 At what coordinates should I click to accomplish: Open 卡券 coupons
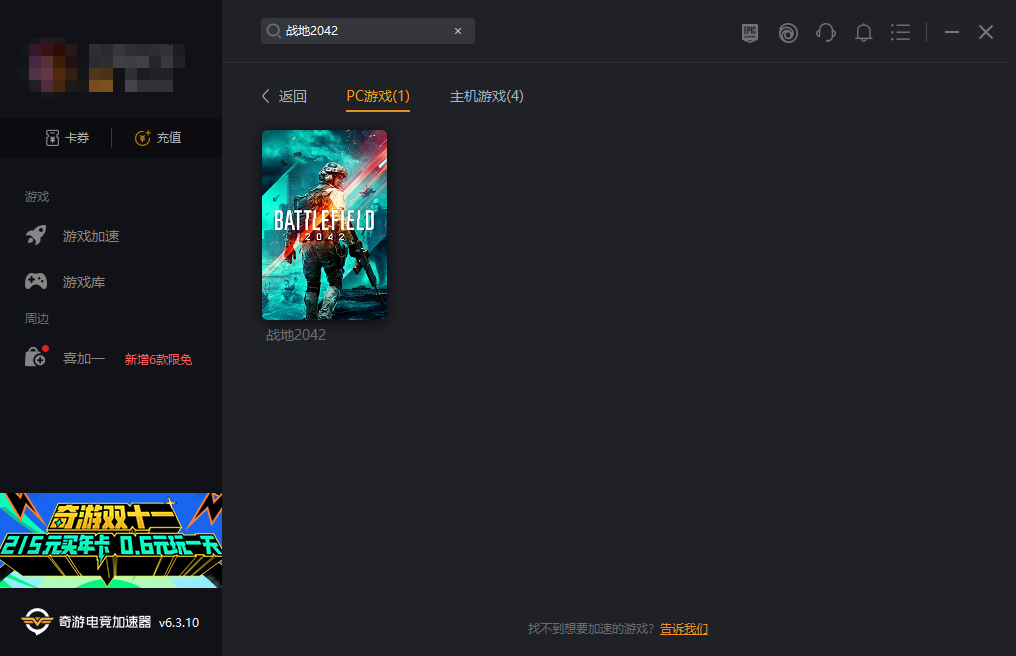pos(67,138)
